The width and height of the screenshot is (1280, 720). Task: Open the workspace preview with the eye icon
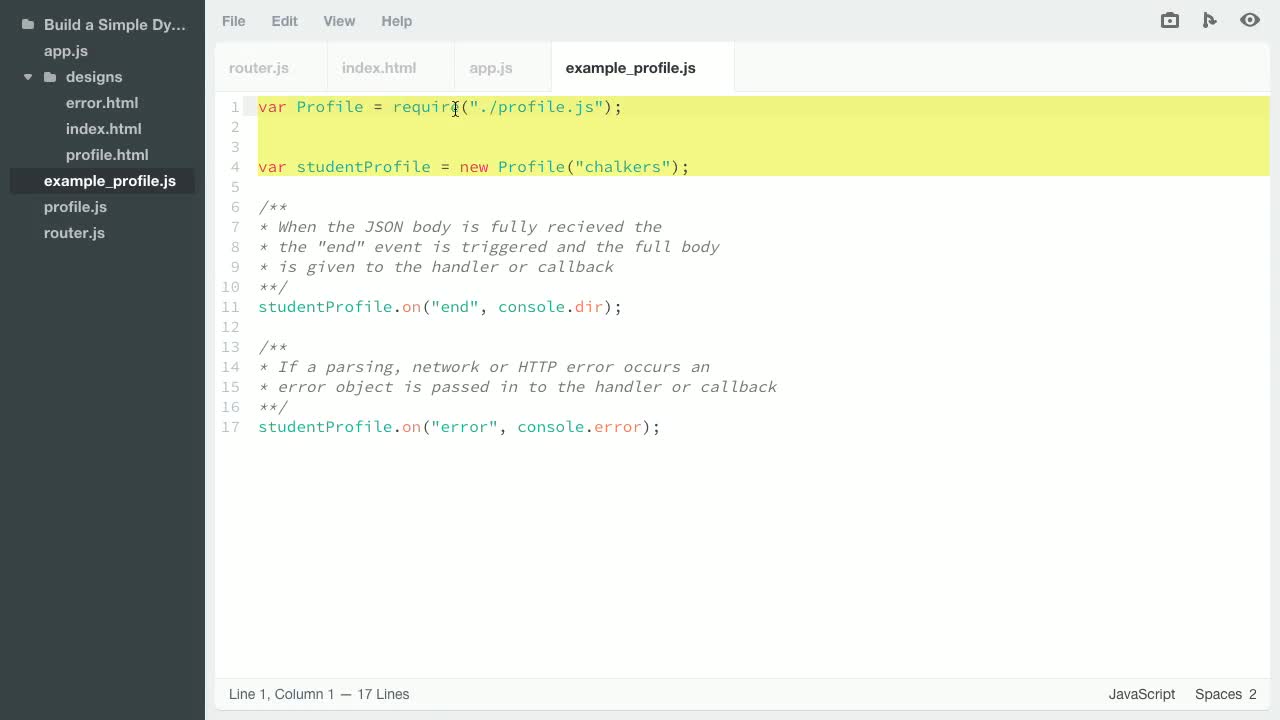point(1250,20)
